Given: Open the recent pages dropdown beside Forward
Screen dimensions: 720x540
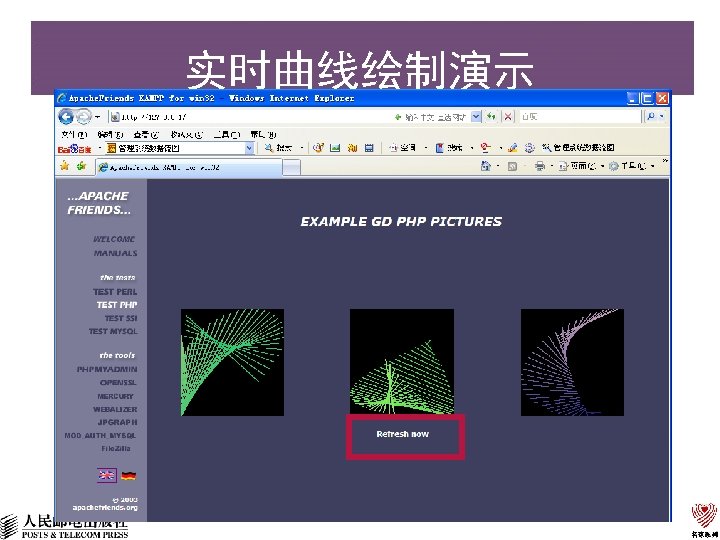Looking at the screenshot, I should [97, 117].
